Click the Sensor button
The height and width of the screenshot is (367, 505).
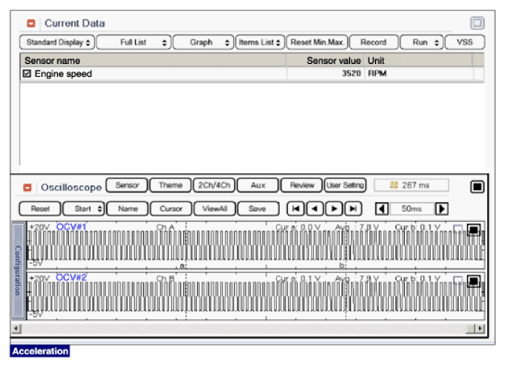127,185
